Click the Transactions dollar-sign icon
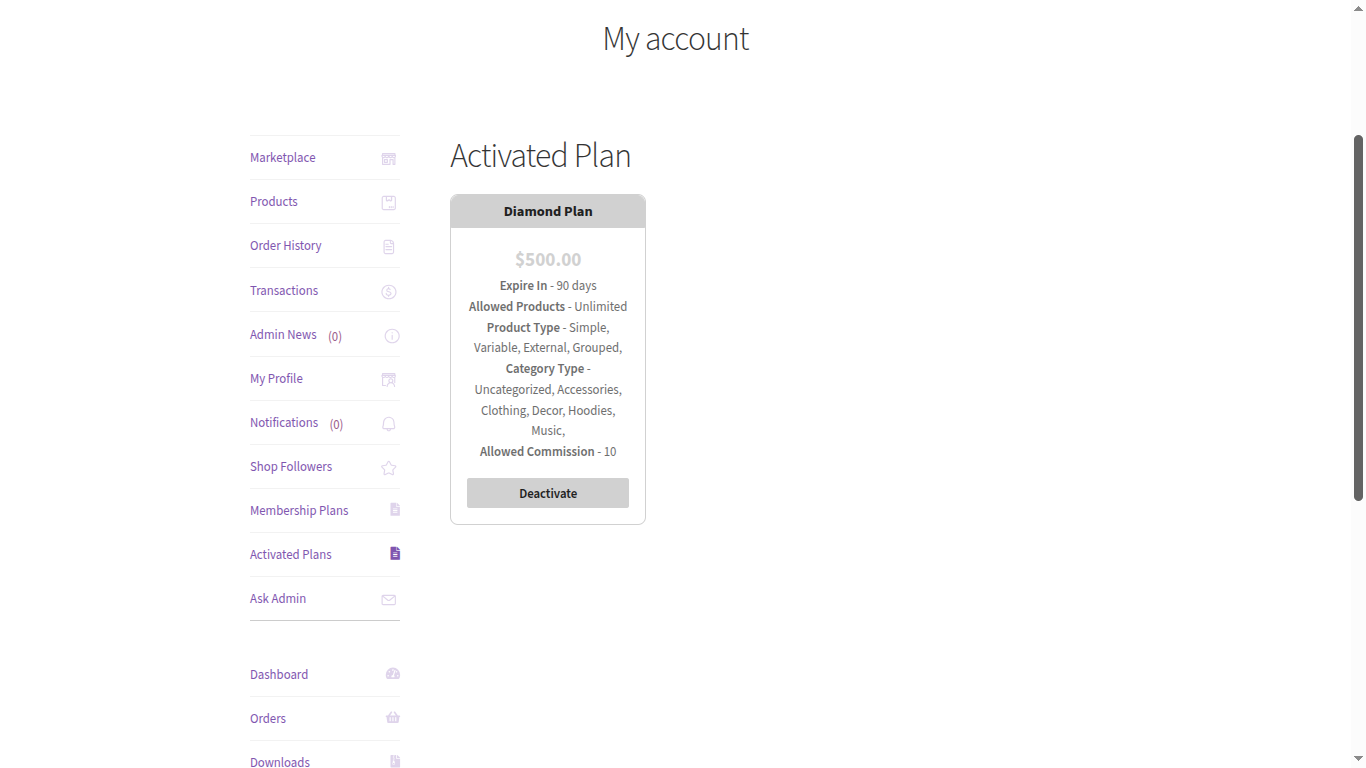 point(388,291)
